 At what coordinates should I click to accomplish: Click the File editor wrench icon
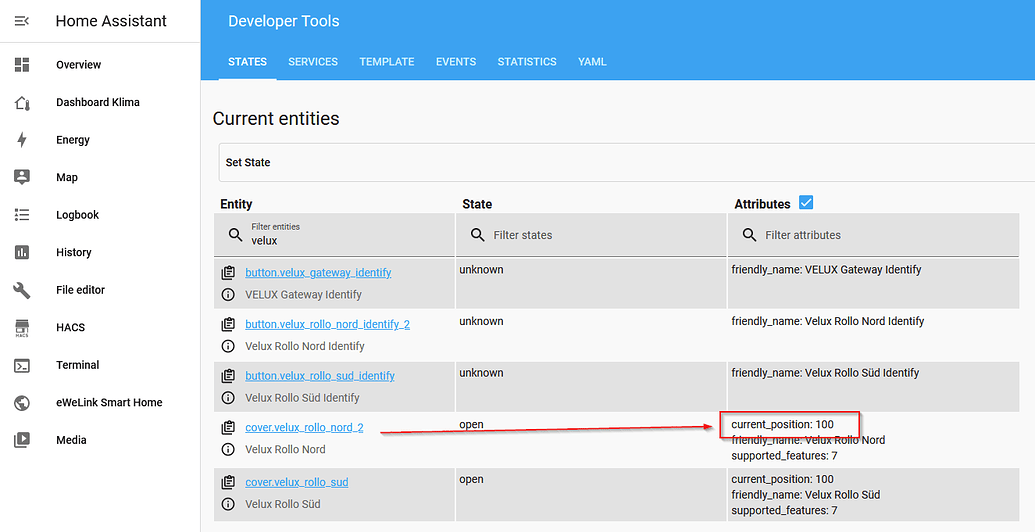tap(22, 290)
